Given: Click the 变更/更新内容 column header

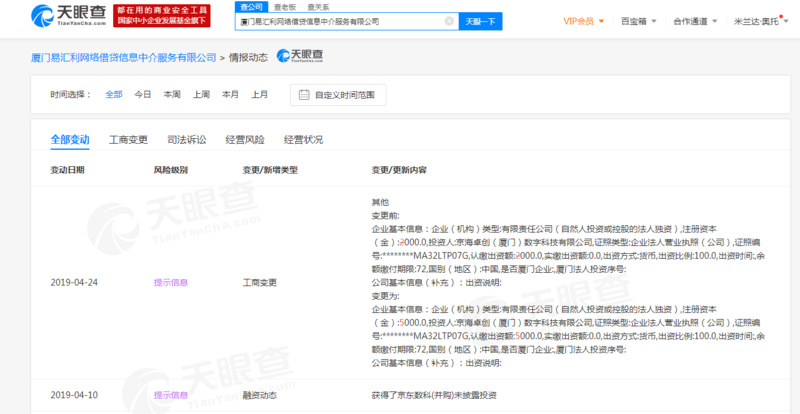Looking at the screenshot, I should (399, 170).
